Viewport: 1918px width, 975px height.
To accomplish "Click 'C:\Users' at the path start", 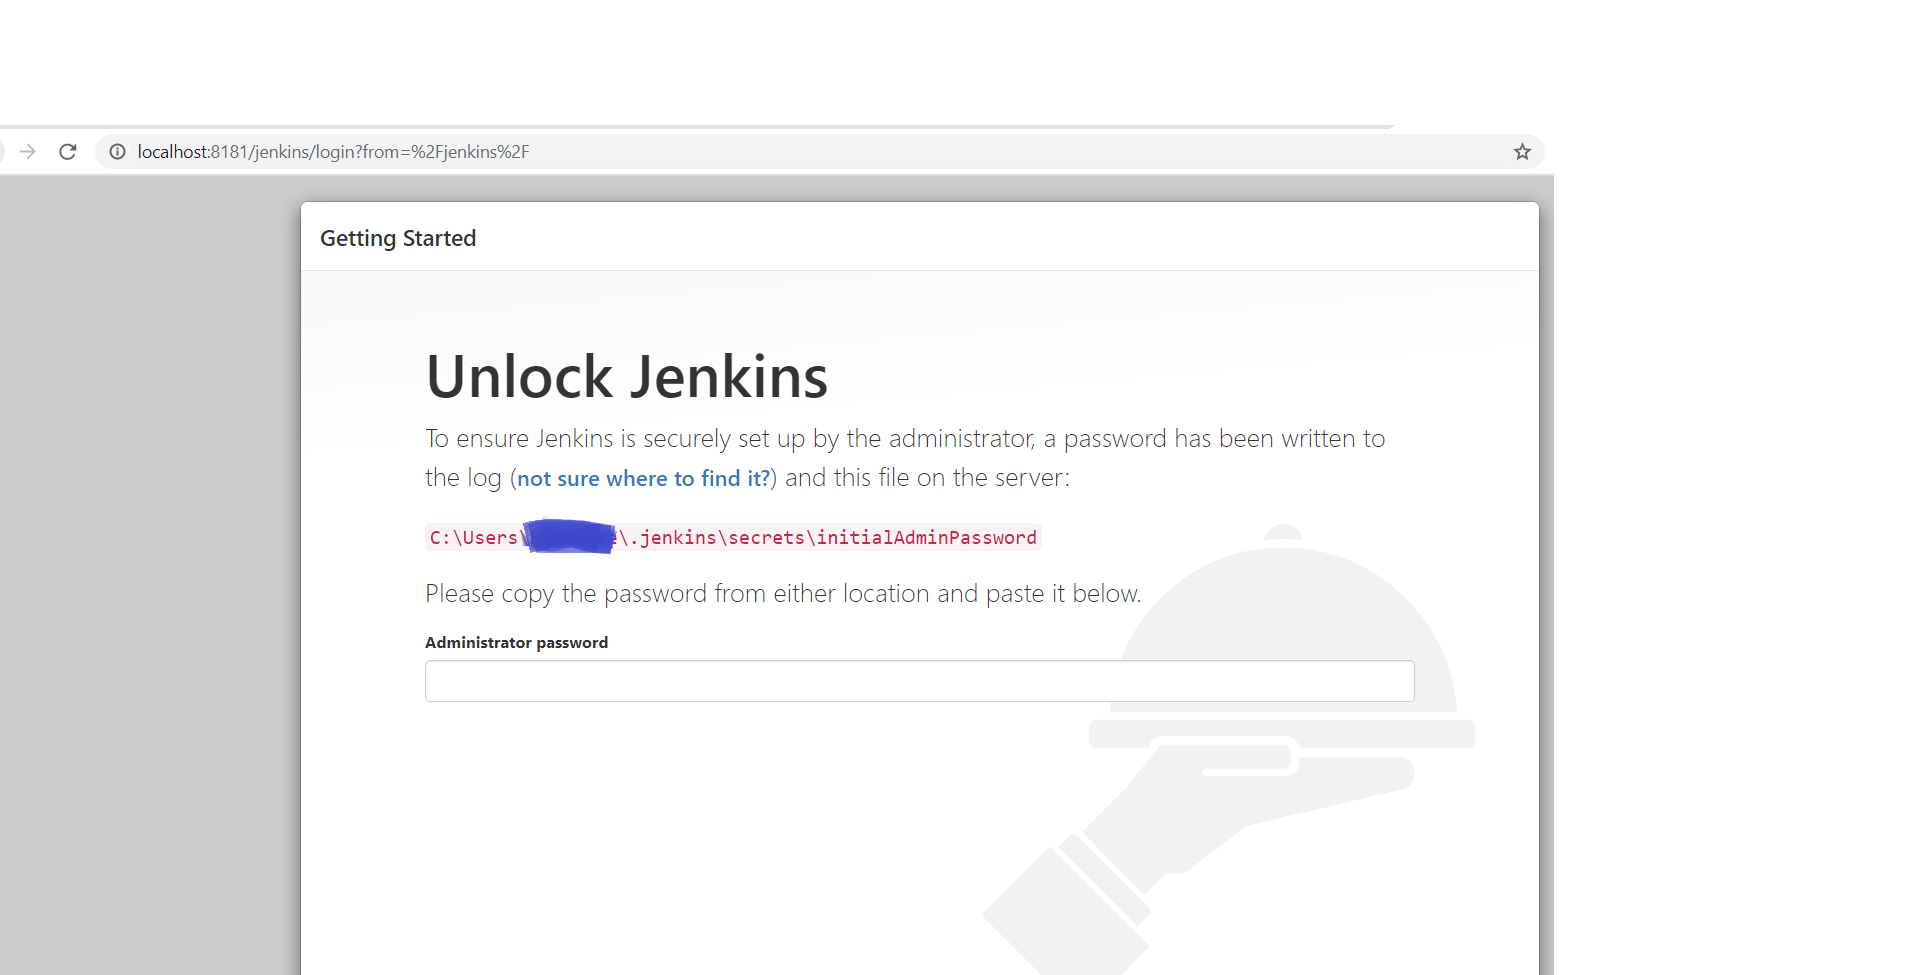I will (473, 538).
